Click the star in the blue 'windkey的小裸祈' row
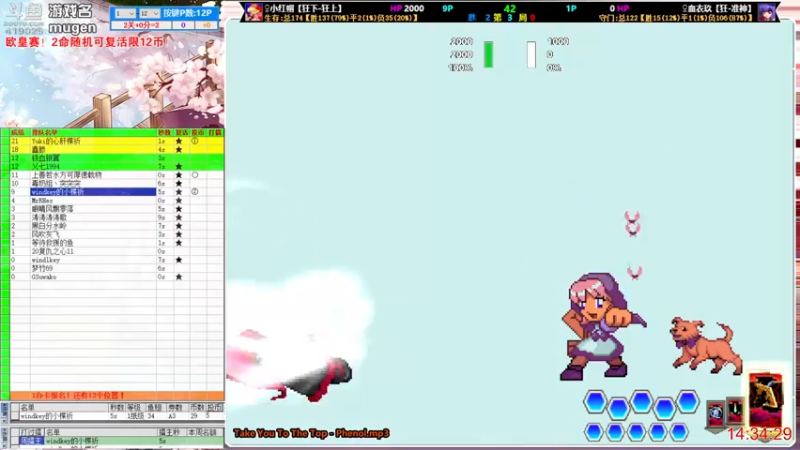800x450 pixels. [179, 192]
